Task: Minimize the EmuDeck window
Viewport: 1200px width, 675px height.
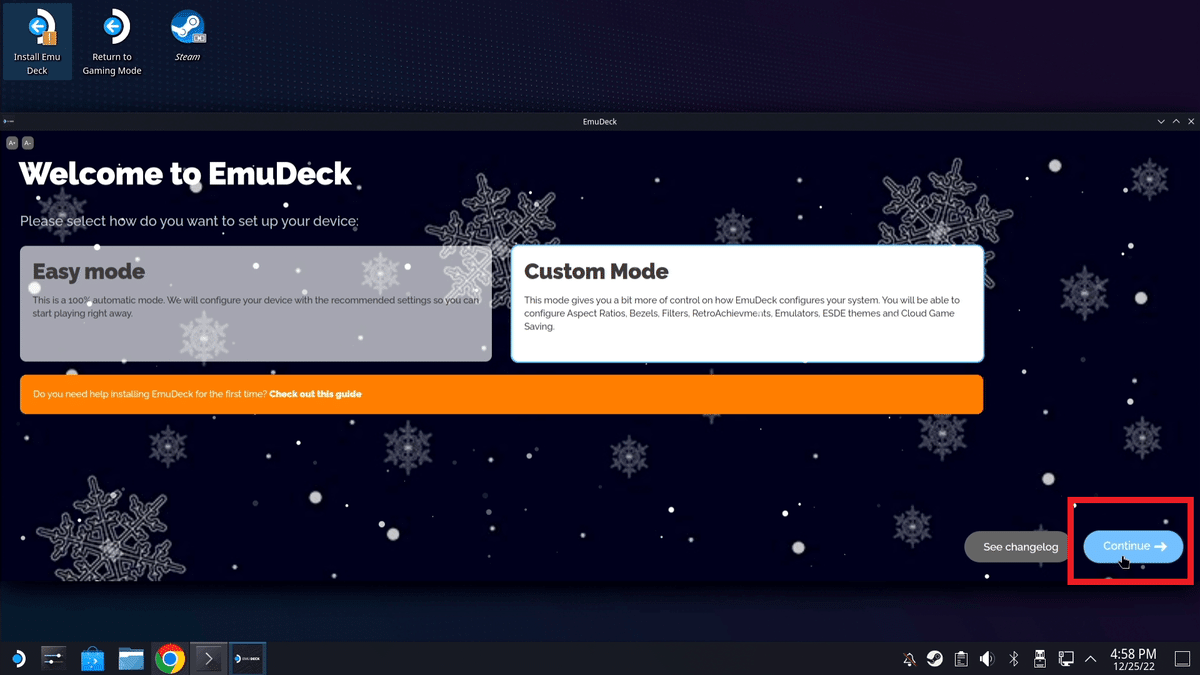Action: (1161, 121)
